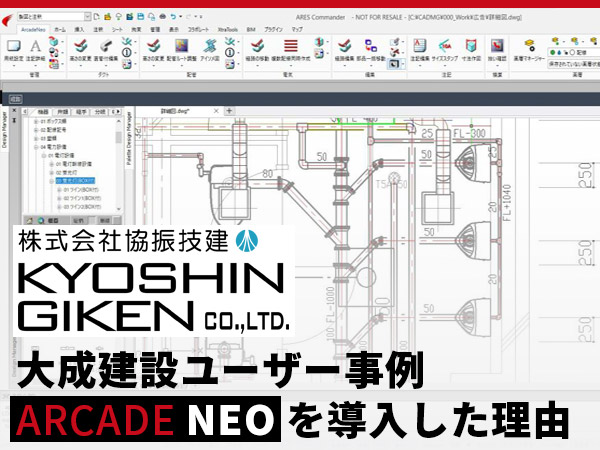Click the tree scrollbar up arrow
The width and height of the screenshot is (600, 450).
click(x=119, y=121)
